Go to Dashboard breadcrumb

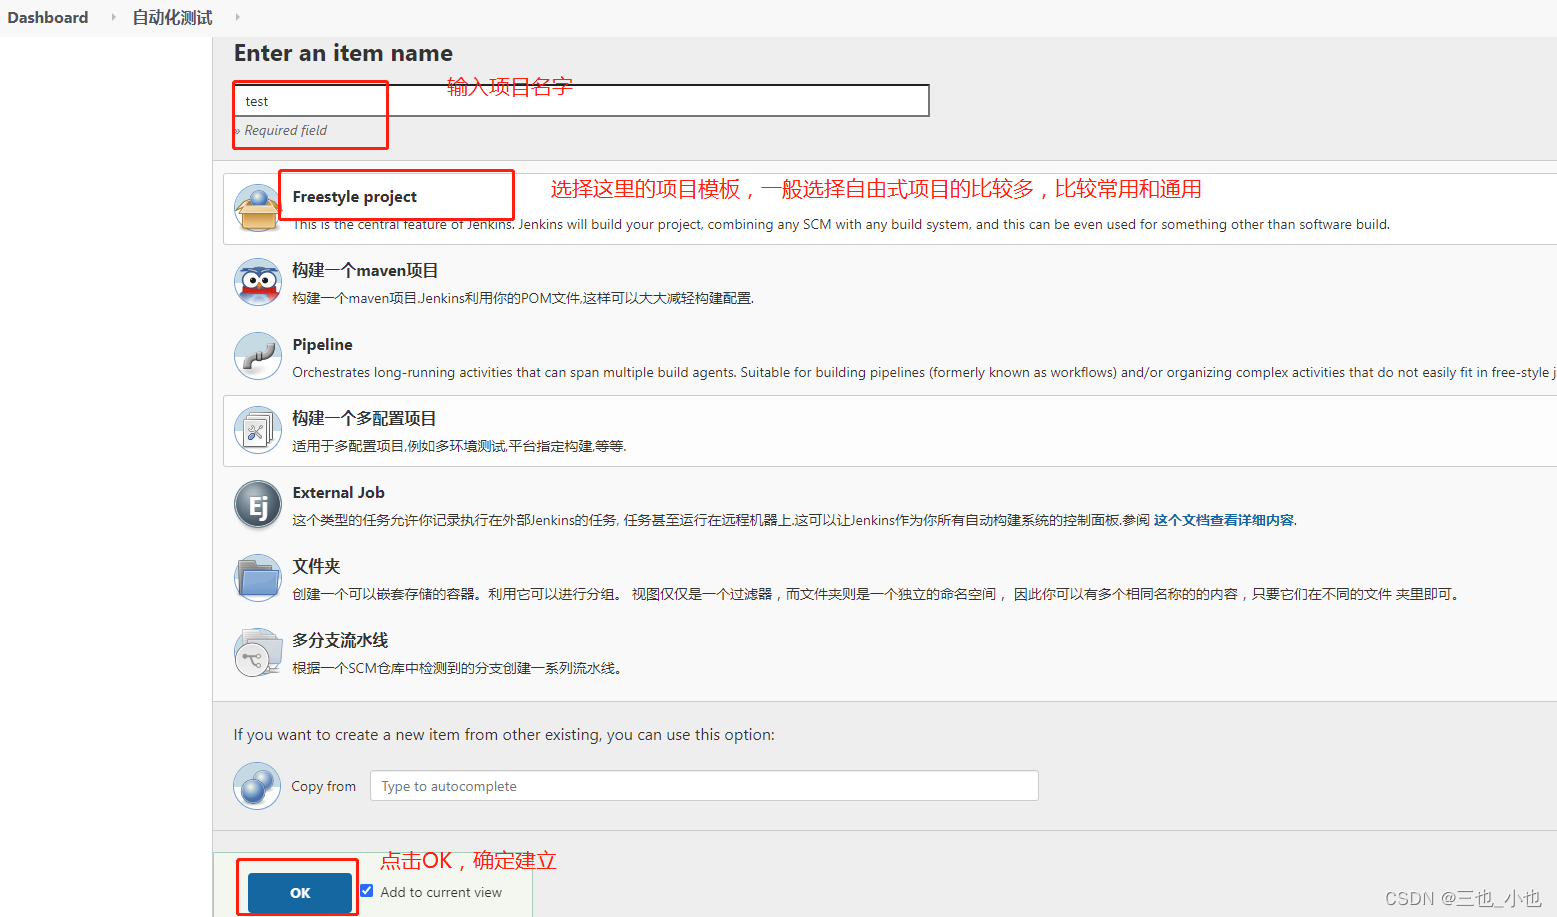[48, 17]
